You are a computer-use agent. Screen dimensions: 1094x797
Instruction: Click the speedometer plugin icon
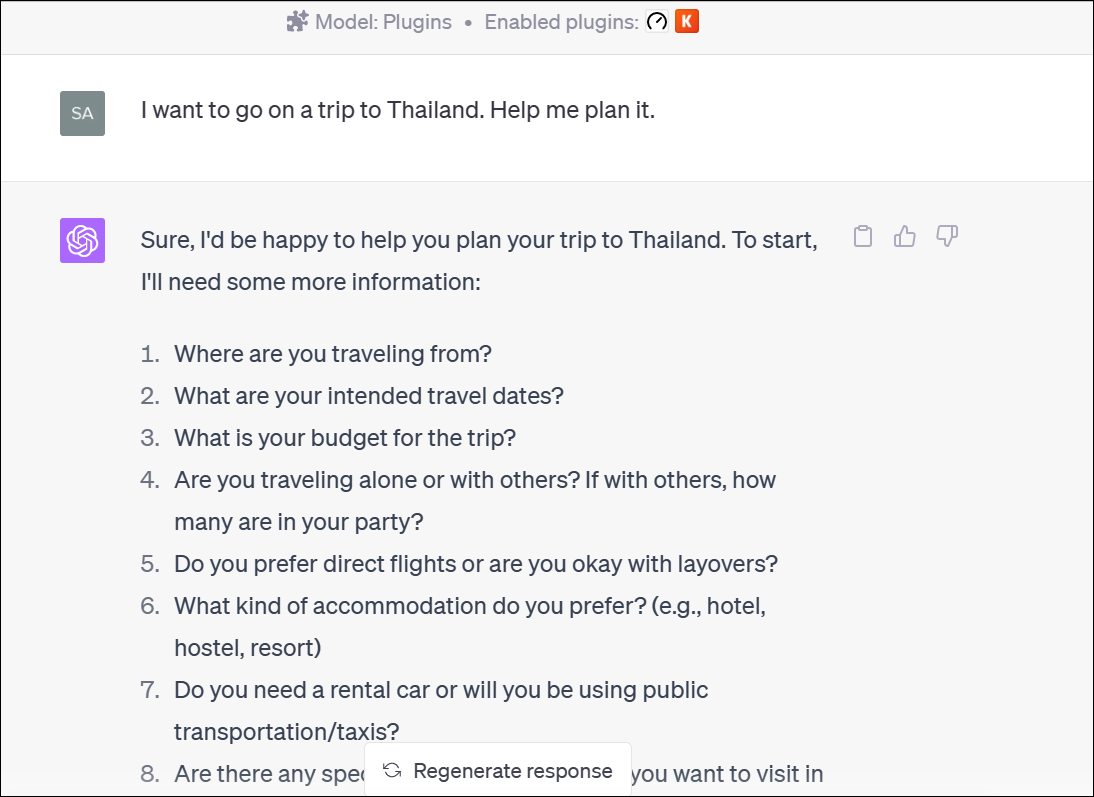pos(657,22)
